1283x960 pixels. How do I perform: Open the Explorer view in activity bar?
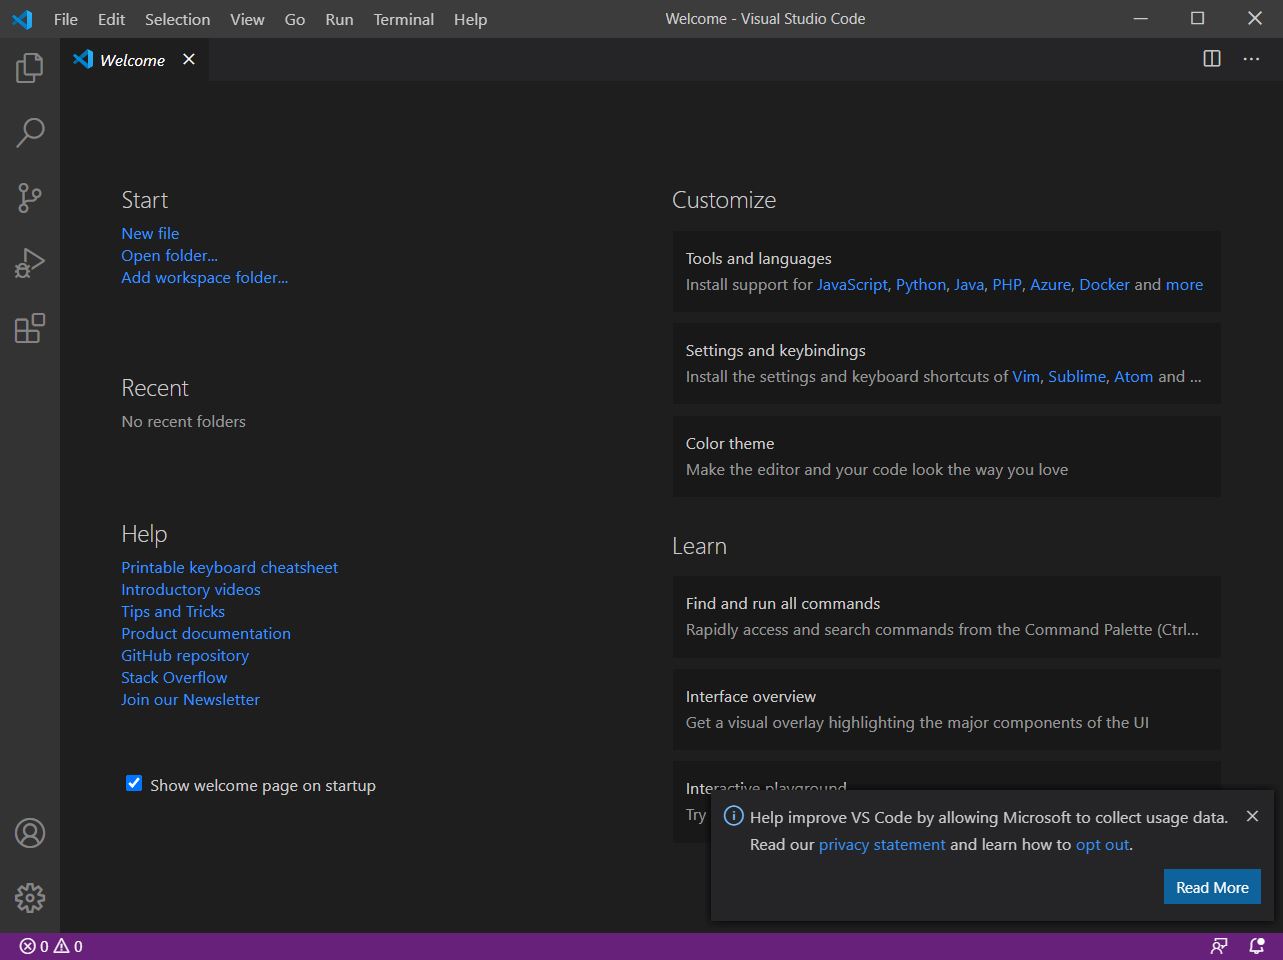[x=30, y=68]
